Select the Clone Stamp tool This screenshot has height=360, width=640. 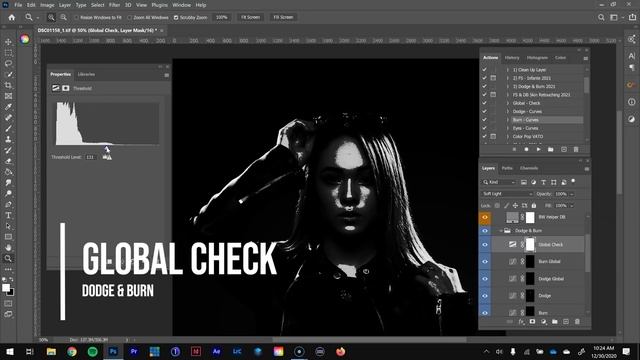click(x=8, y=139)
